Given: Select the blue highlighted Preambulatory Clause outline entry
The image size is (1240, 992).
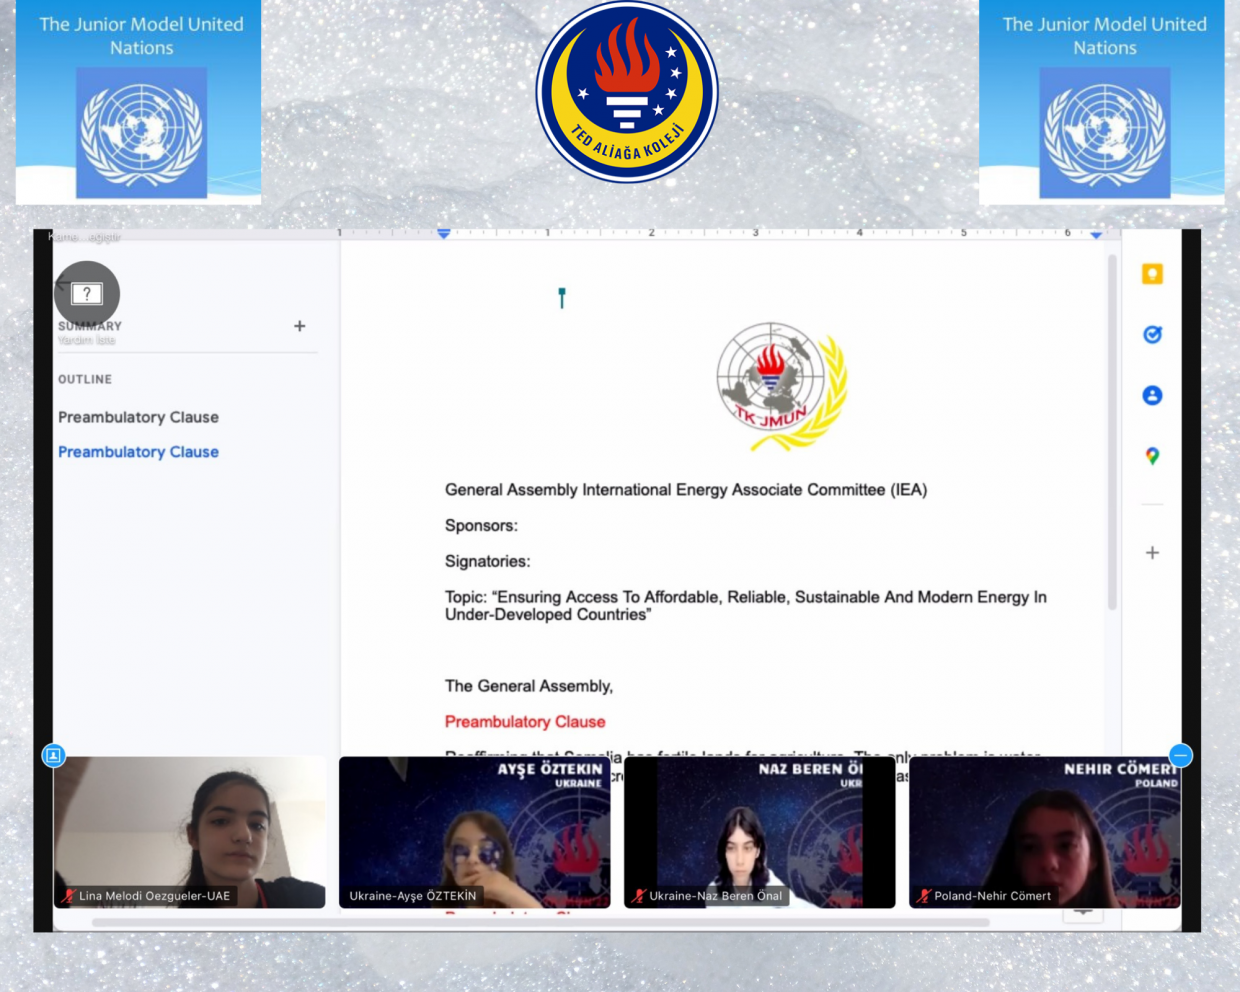Looking at the screenshot, I should (x=138, y=452).
